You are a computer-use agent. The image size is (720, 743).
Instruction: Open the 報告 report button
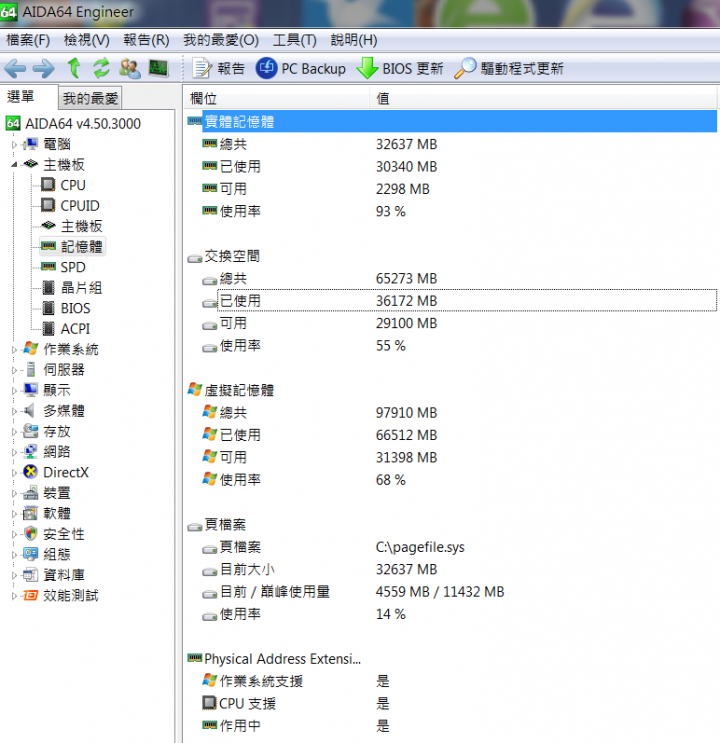click(x=219, y=69)
